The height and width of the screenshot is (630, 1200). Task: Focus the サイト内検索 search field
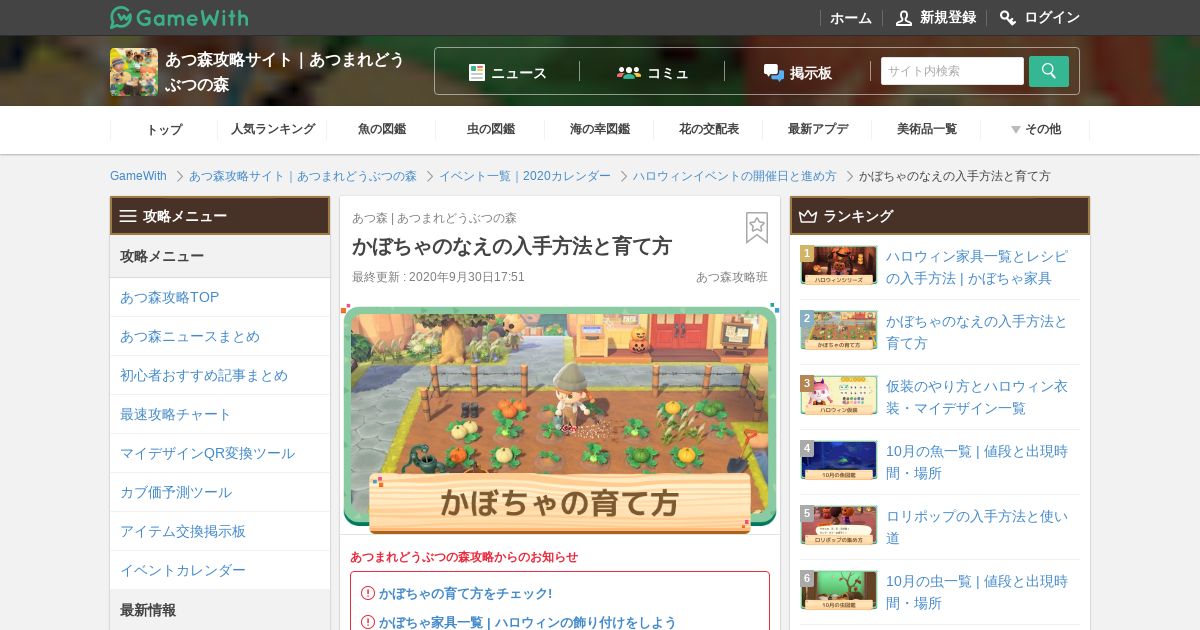pos(952,71)
